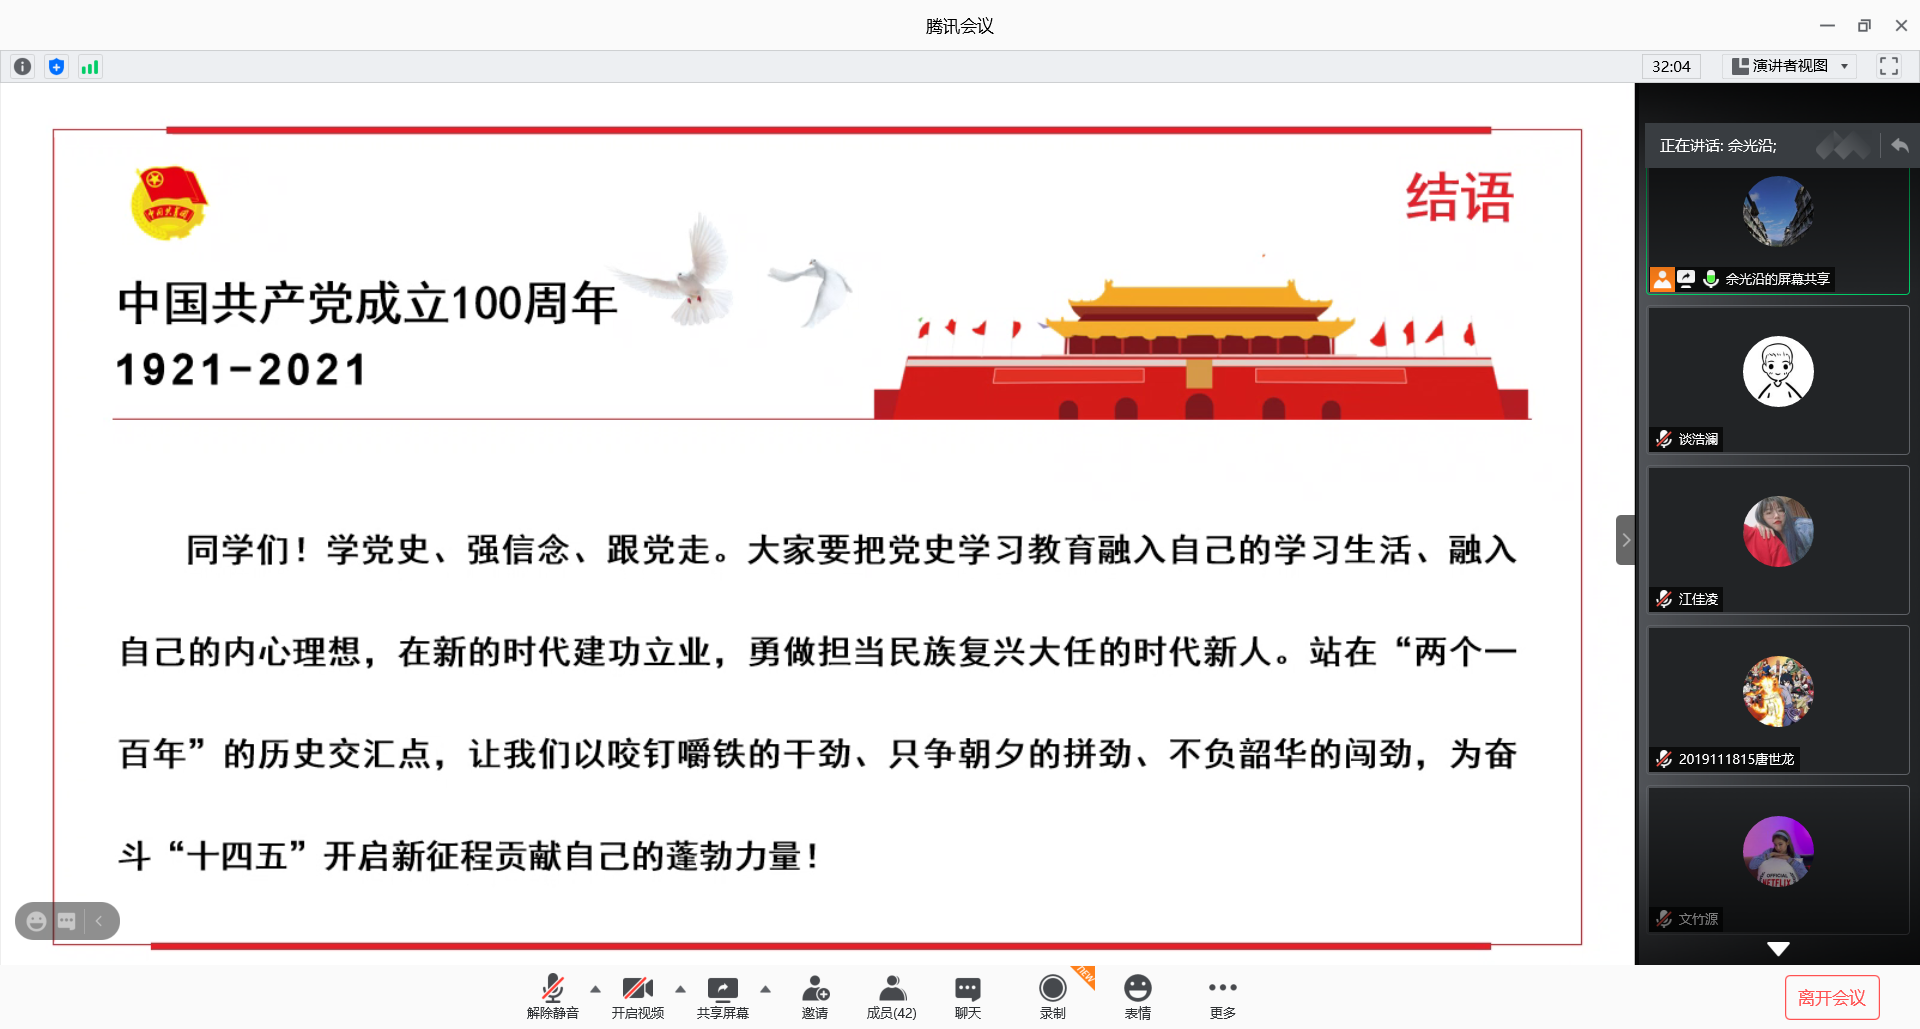Screen dimensions: 1920x1029
Task: Click 共享屏幕 to share screen
Action: click(722, 996)
